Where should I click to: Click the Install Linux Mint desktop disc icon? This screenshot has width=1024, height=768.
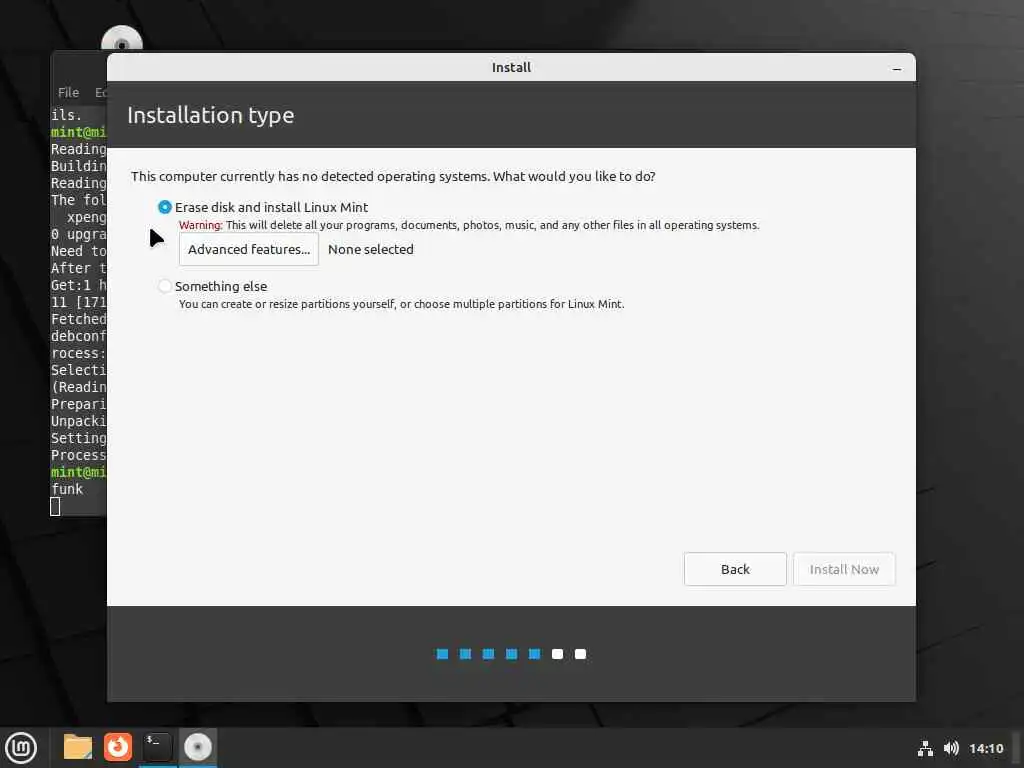click(121, 39)
